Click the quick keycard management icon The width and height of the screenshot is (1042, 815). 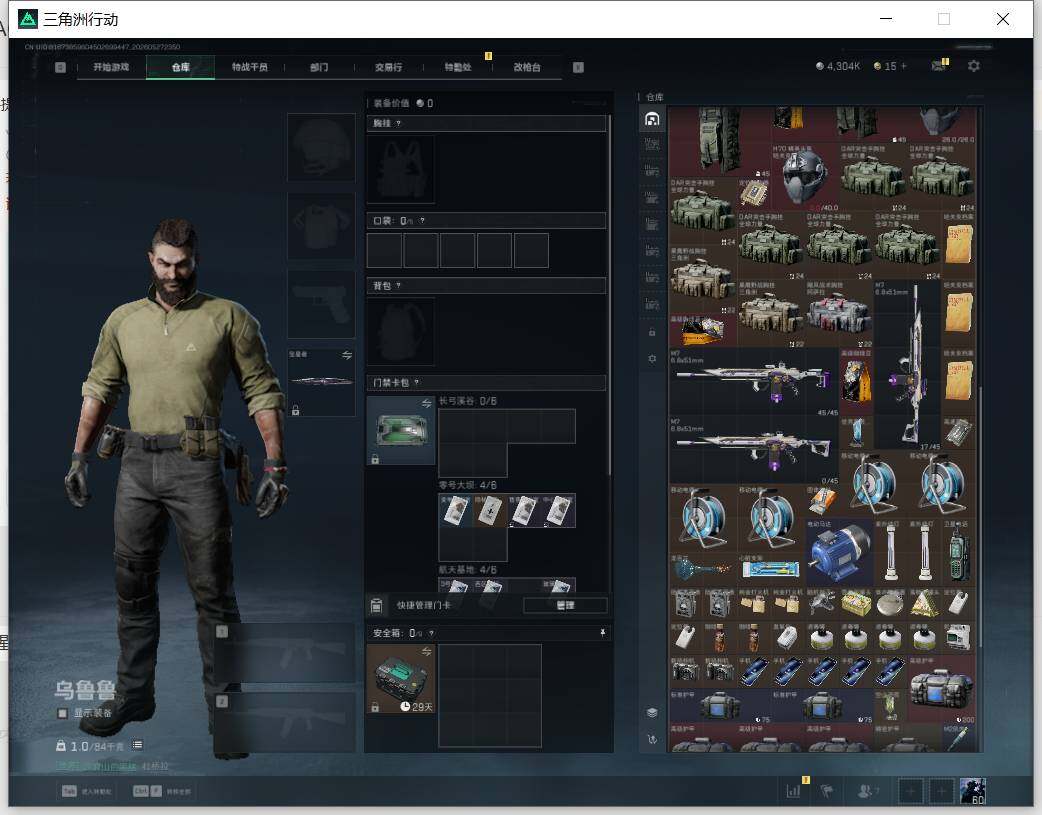376,605
